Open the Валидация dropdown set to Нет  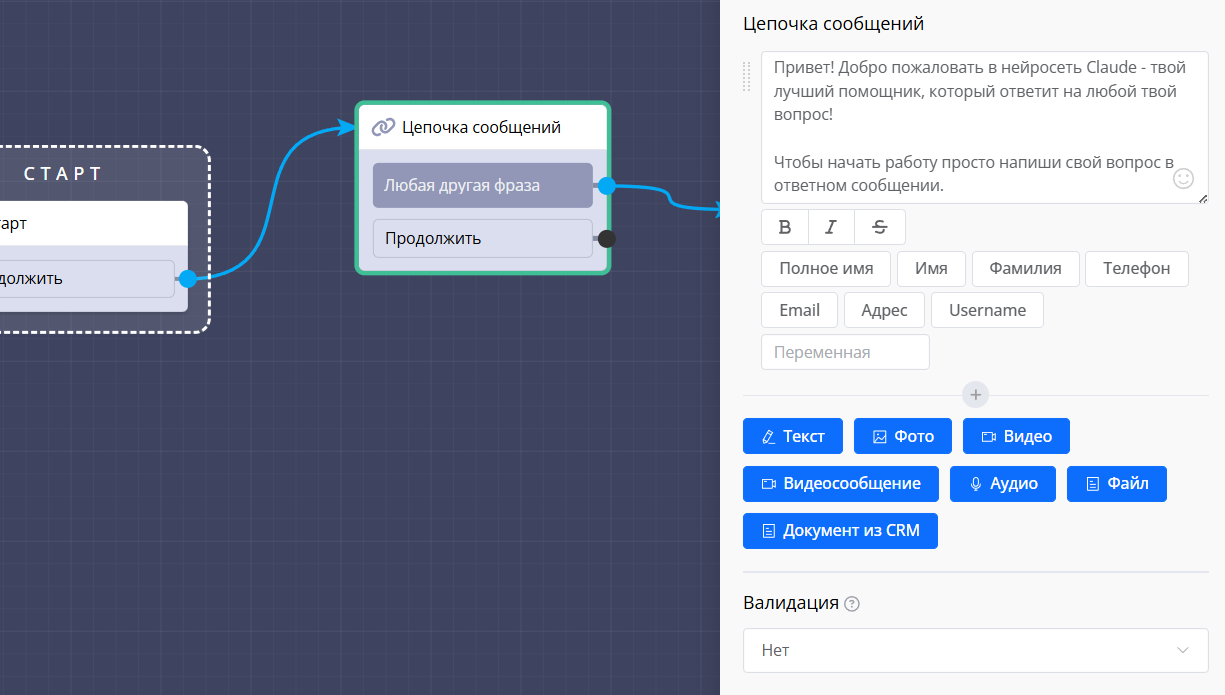pos(975,650)
